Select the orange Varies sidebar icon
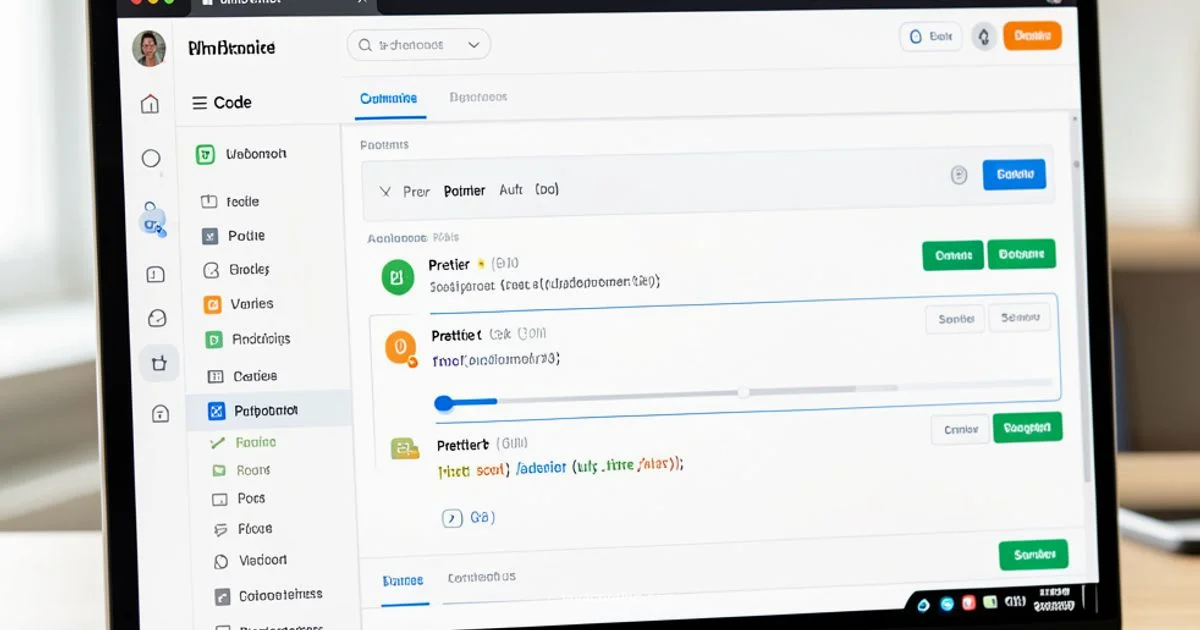 tap(211, 305)
